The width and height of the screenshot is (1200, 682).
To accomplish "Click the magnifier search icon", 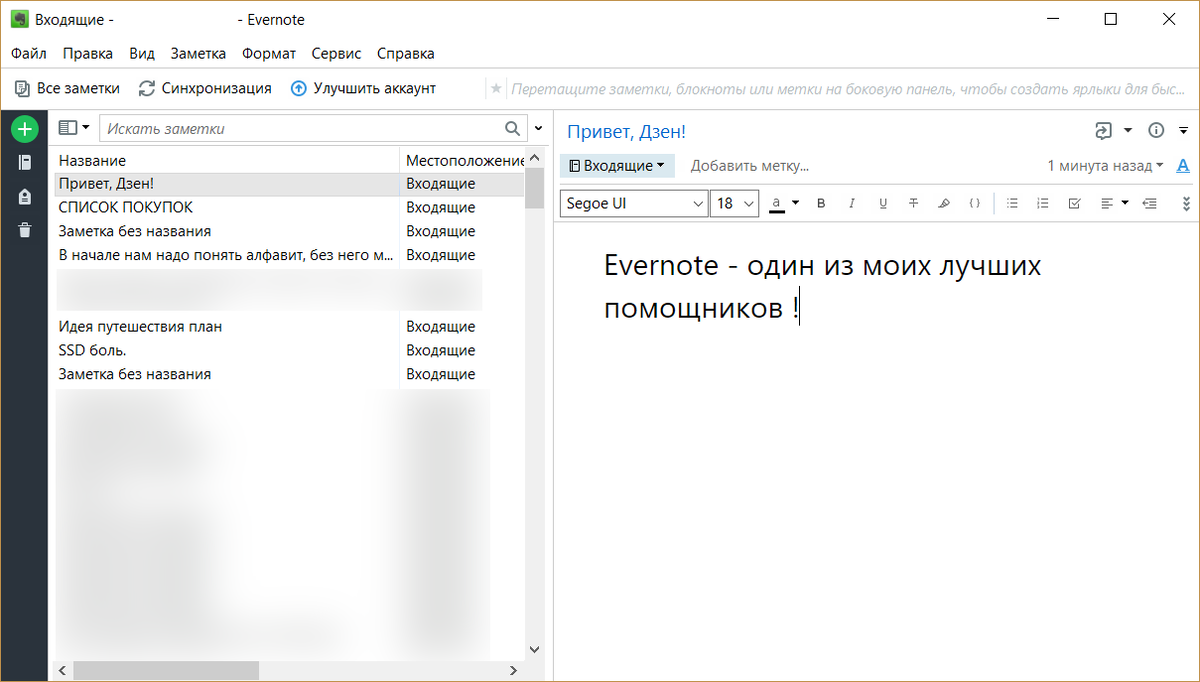I will 512,128.
